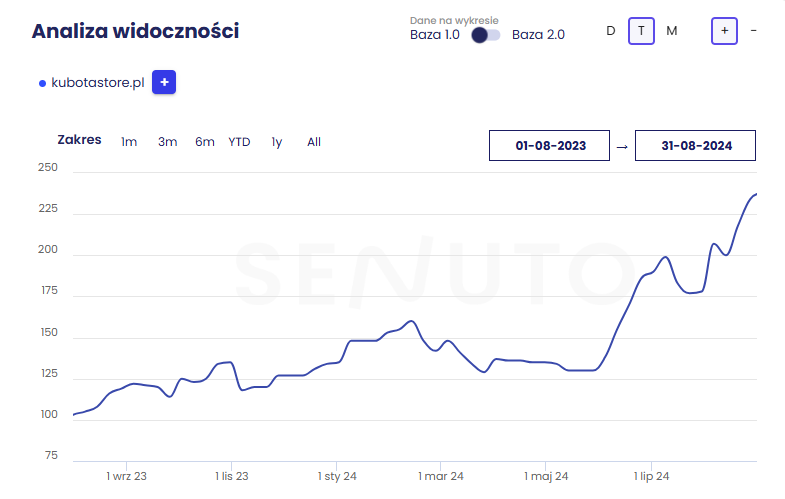Click the zoom out minus button

[753, 31]
